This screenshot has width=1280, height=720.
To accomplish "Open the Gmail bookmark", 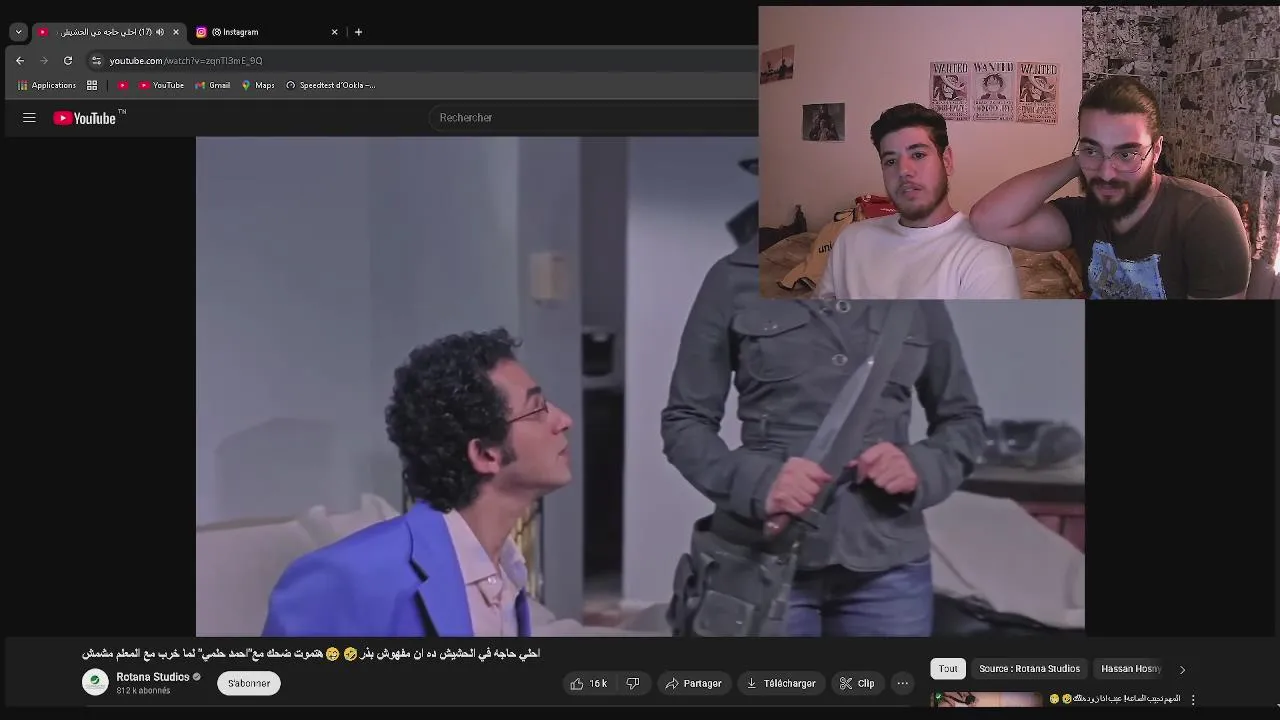I will 213,86.
